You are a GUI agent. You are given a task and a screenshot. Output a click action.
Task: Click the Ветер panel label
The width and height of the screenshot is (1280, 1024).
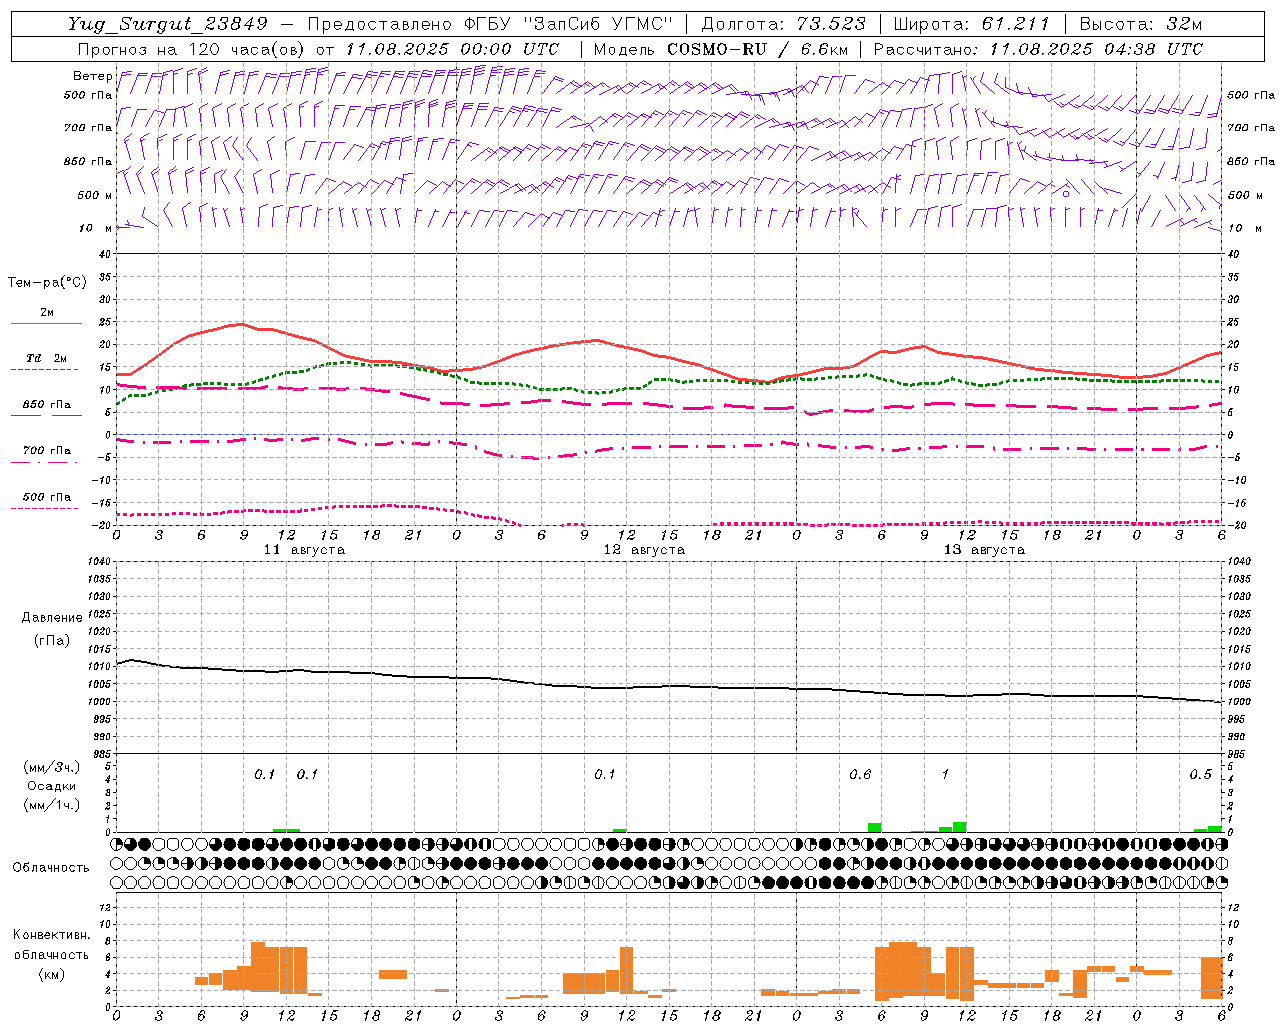[92, 76]
